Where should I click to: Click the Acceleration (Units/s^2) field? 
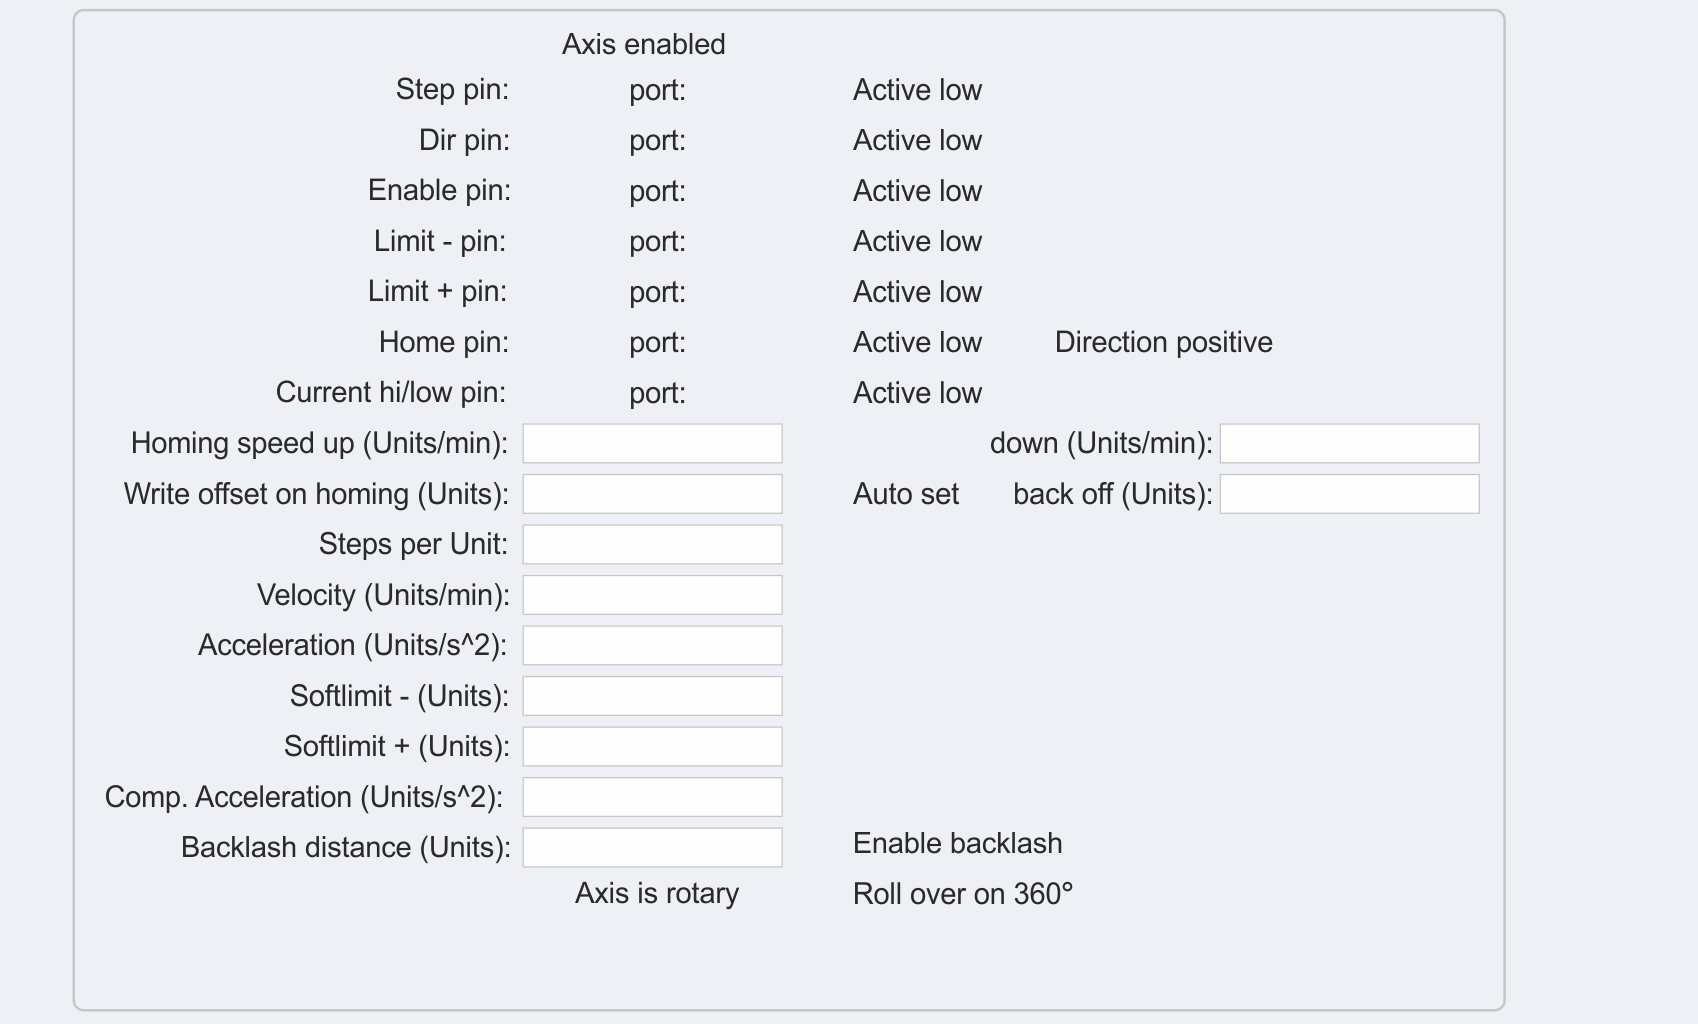[652, 645]
